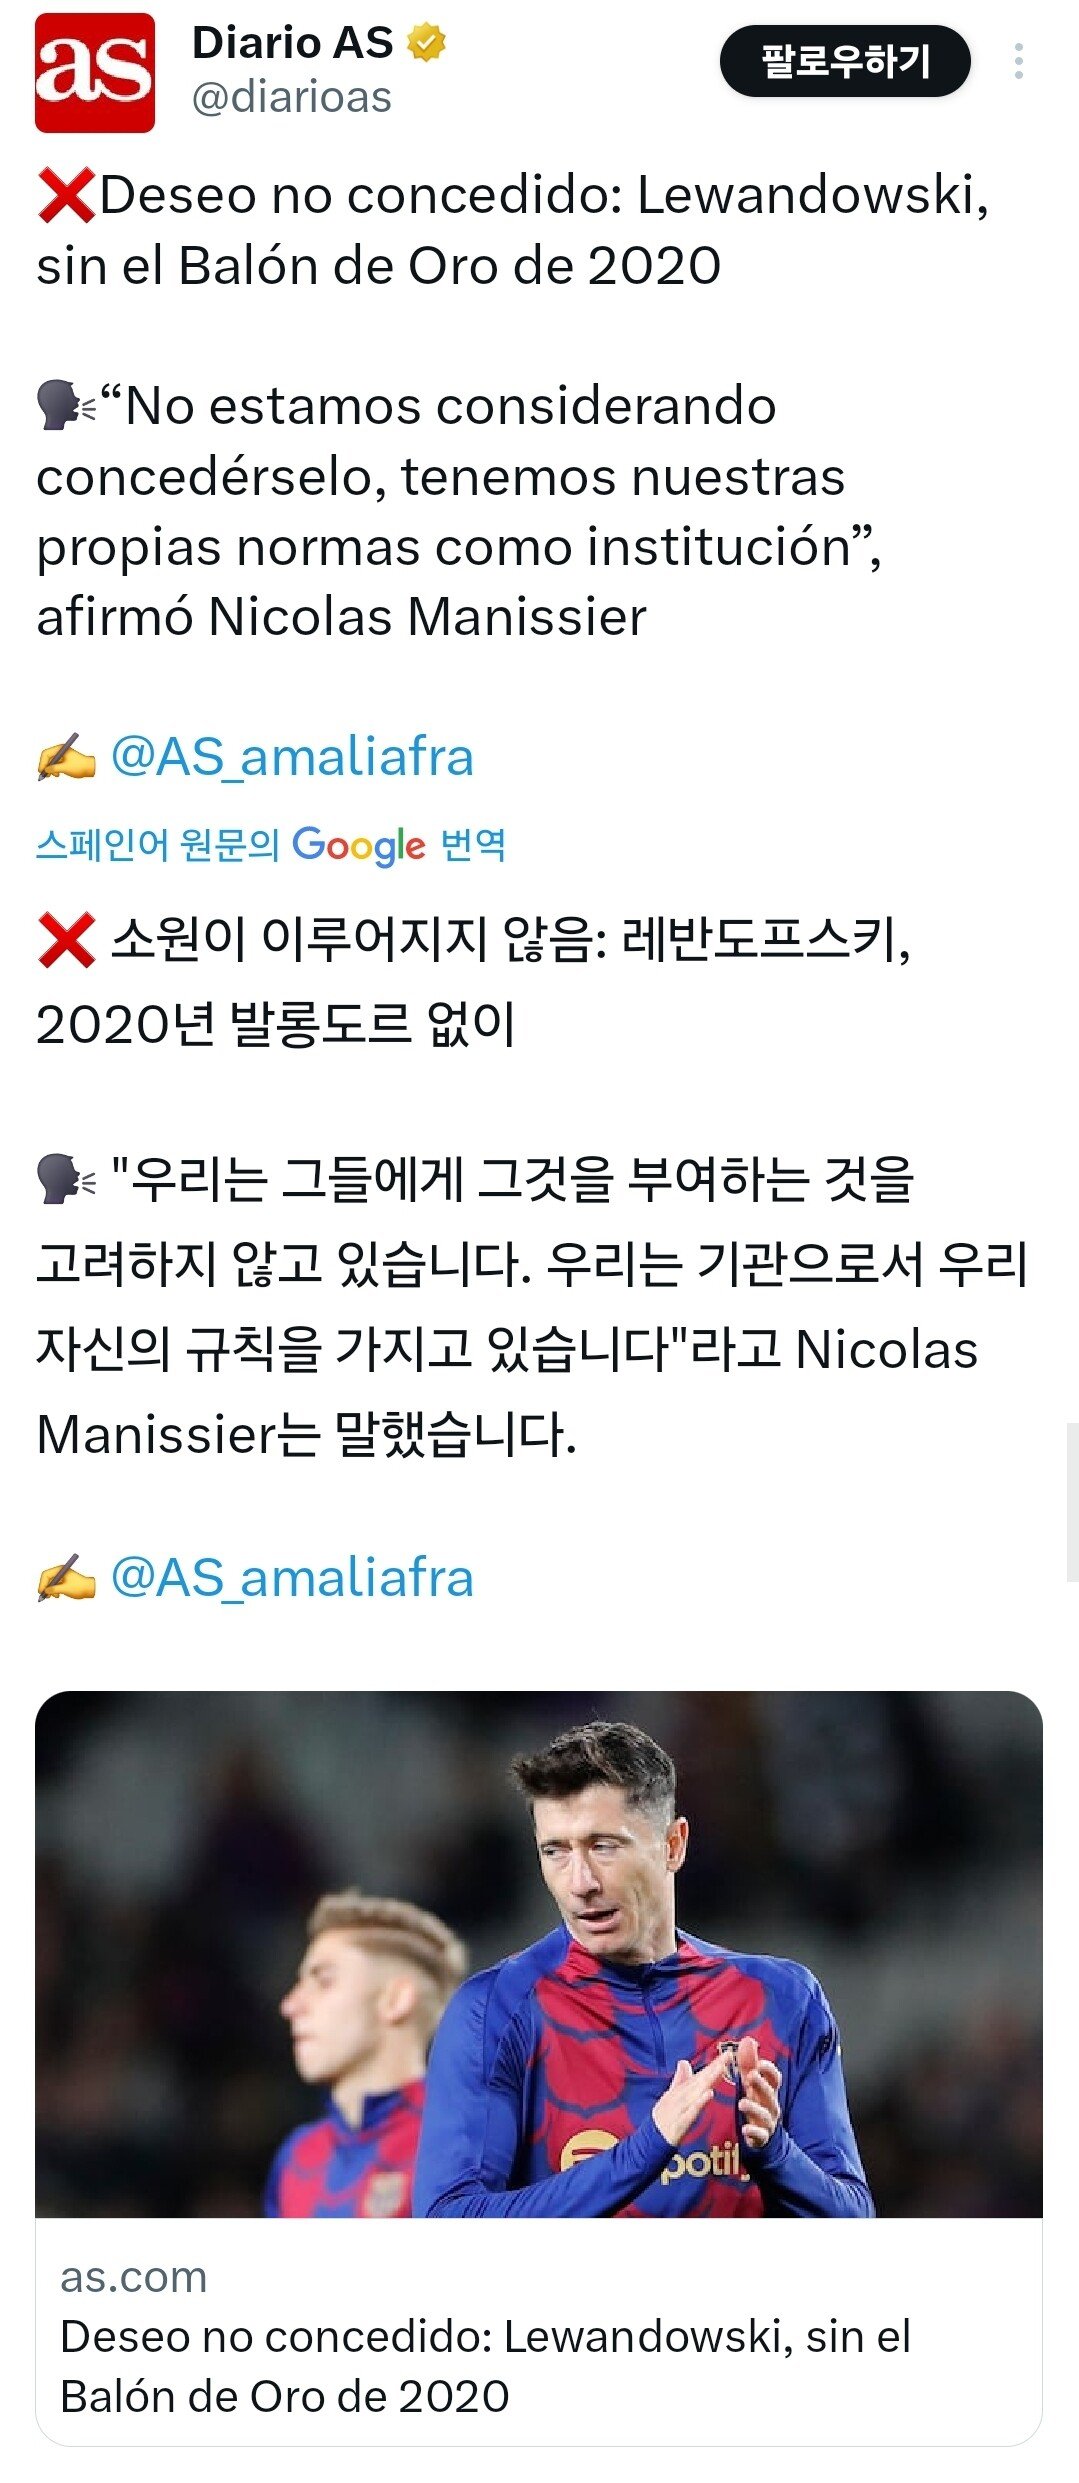Screen dimensions: 1079x2483
Task: Open the as.com link card domain
Action: pos(134,2277)
